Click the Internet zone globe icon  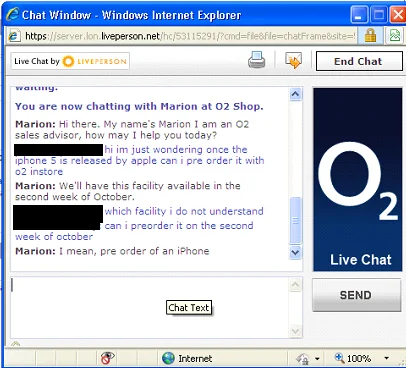coord(168,358)
